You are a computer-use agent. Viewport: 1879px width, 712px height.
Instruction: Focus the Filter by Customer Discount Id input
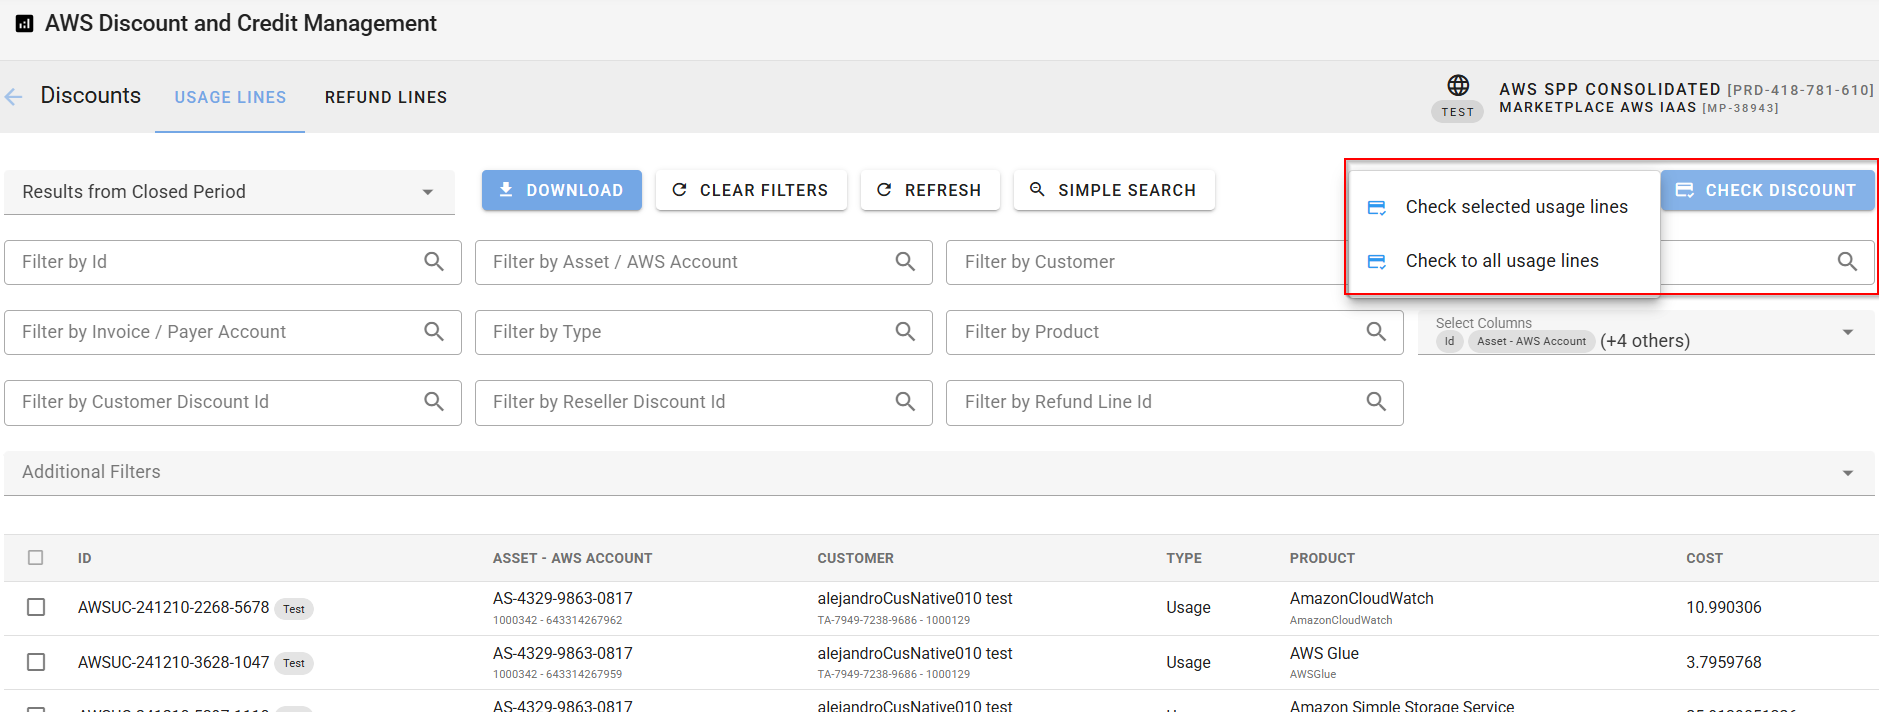pos(233,402)
